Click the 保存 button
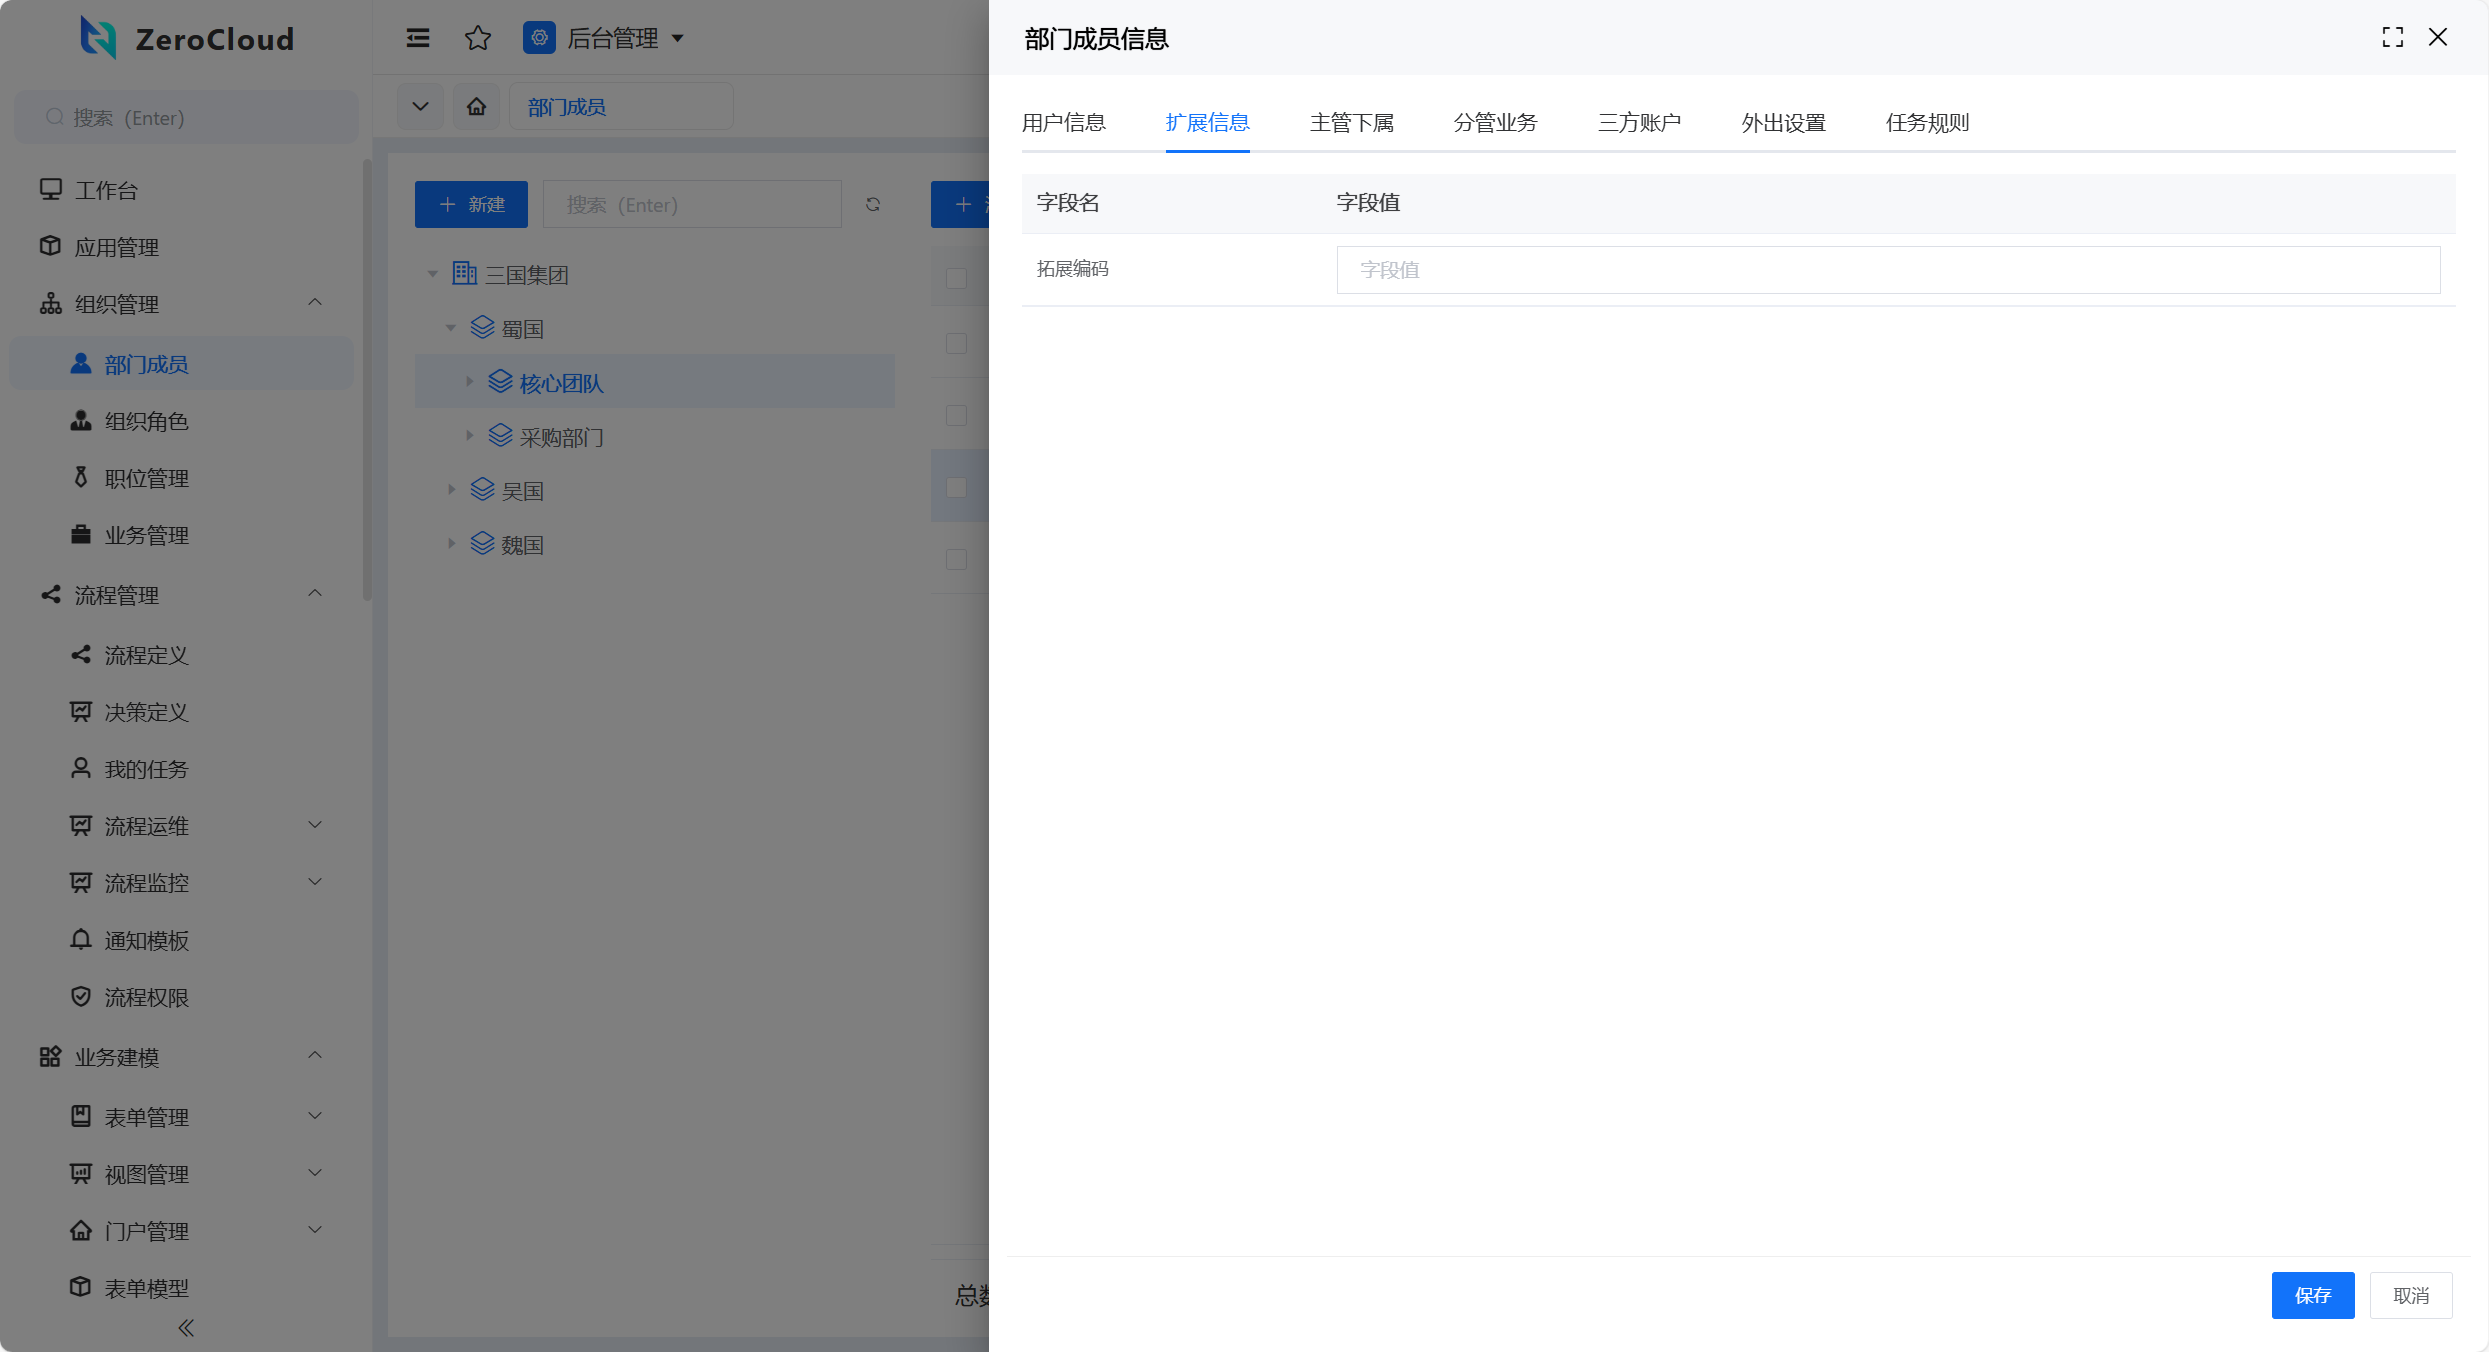Screen dimensions: 2489x1352 click(x=2312, y=1295)
